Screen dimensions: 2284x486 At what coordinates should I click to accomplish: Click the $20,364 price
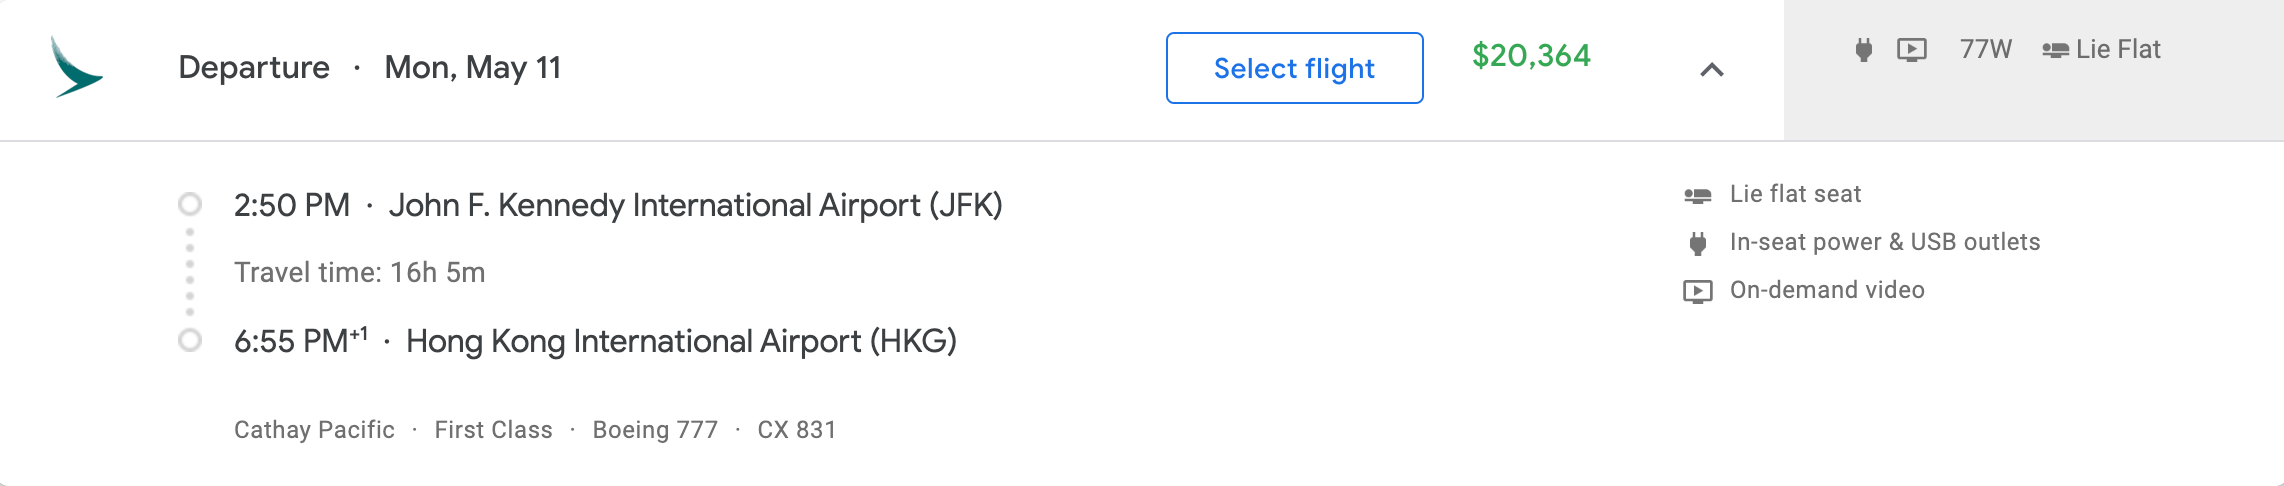click(x=1530, y=55)
